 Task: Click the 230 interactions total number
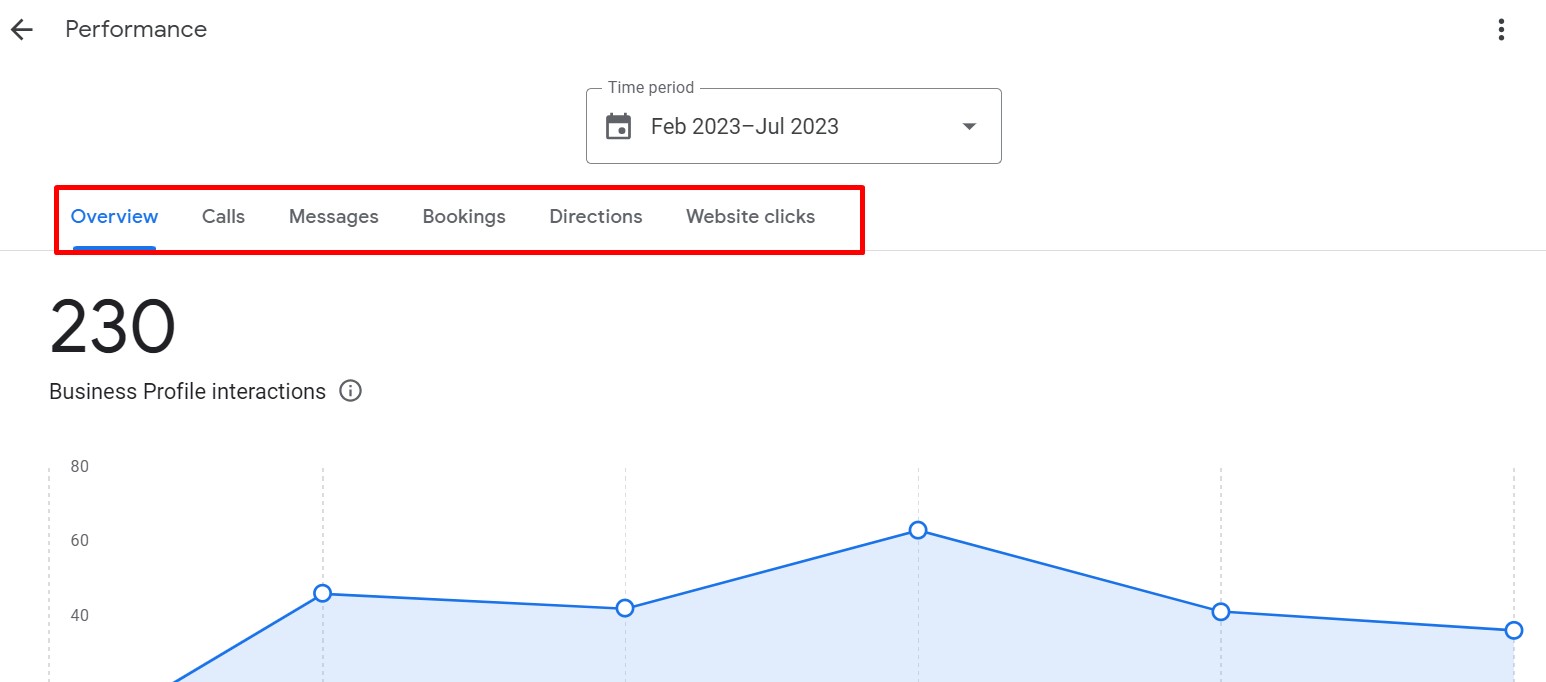113,328
